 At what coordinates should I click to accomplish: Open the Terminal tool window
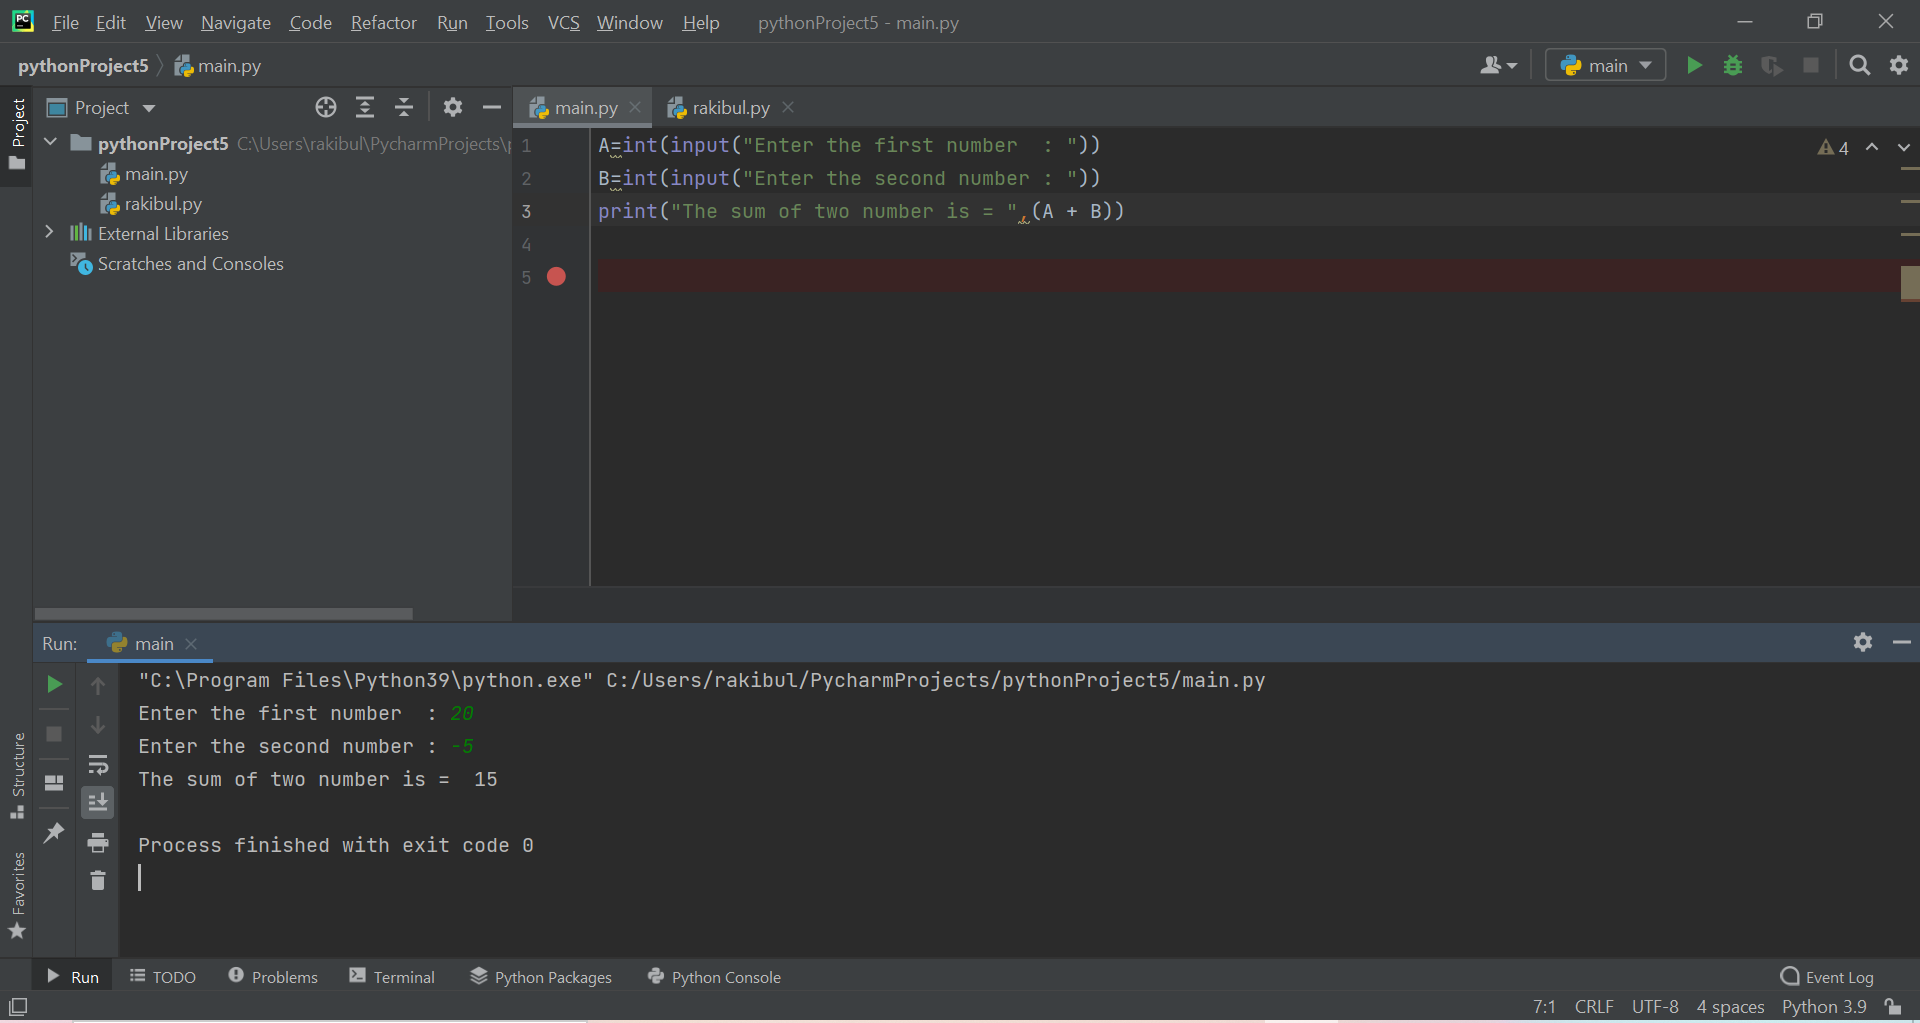[x=392, y=977]
